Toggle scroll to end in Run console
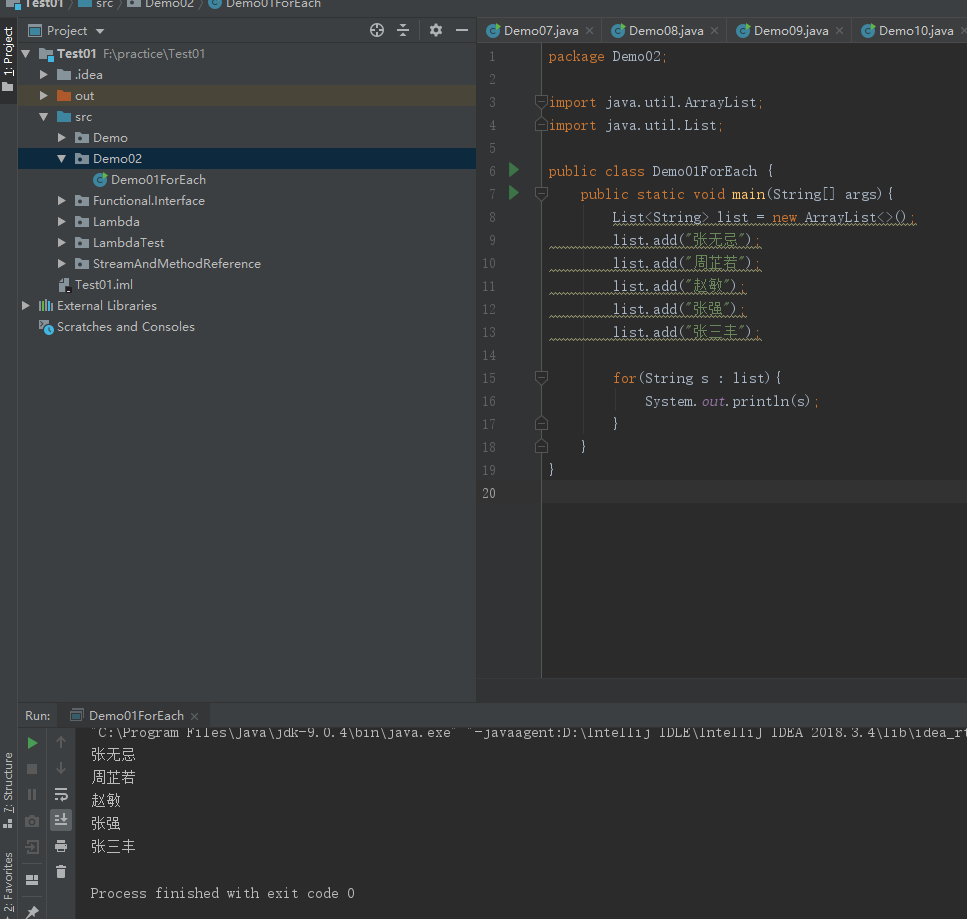This screenshot has height=919, width=967. pyautogui.click(x=61, y=820)
